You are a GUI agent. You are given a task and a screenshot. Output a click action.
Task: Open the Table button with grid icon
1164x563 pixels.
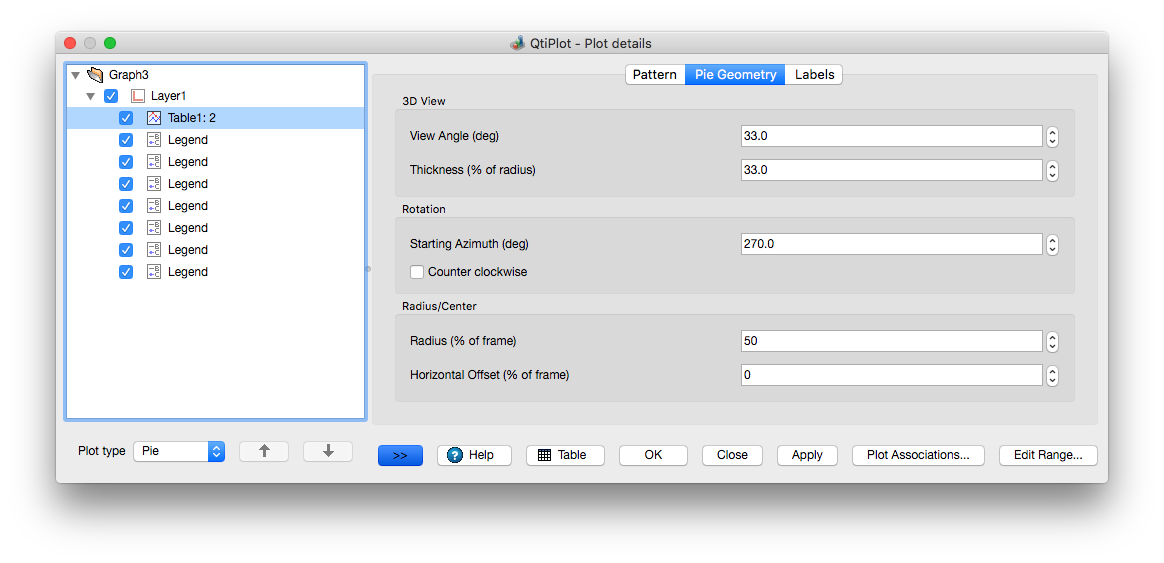pyautogui.click(x=562, y=455)
